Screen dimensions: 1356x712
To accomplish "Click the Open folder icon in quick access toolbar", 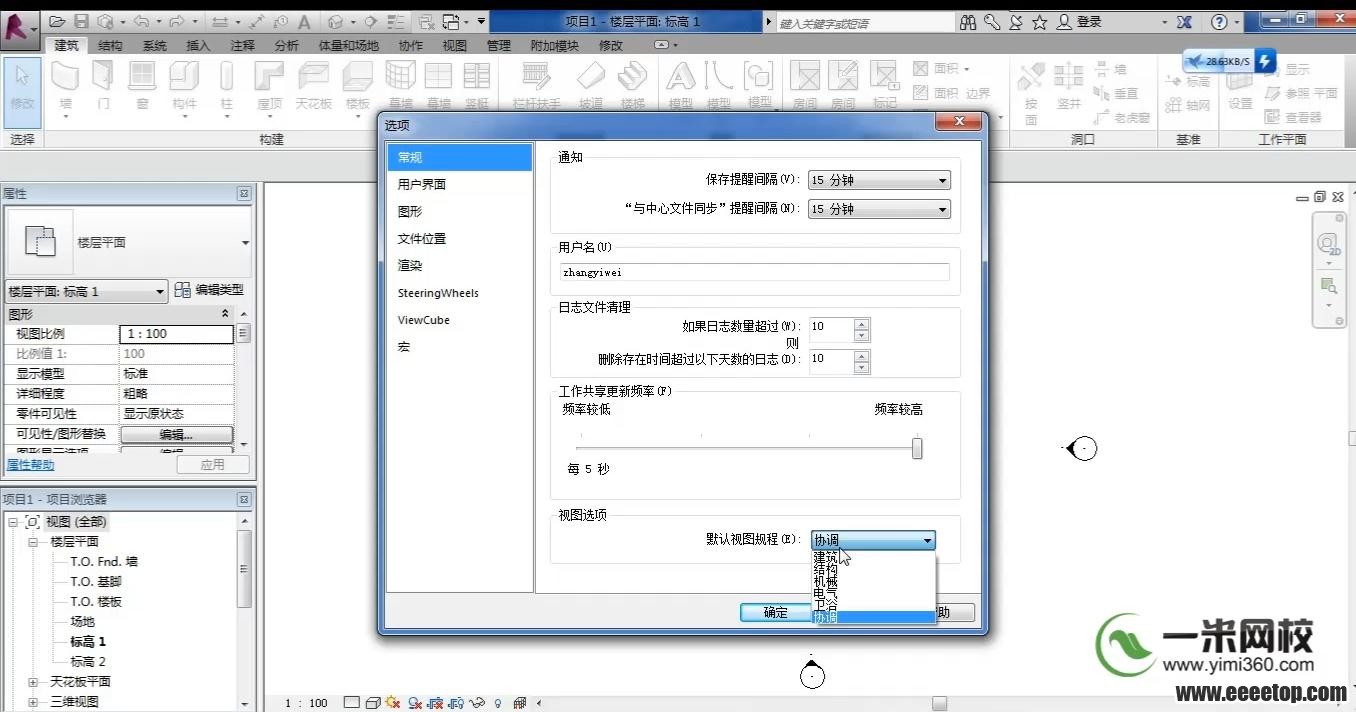I will click(x=57, y=21).
